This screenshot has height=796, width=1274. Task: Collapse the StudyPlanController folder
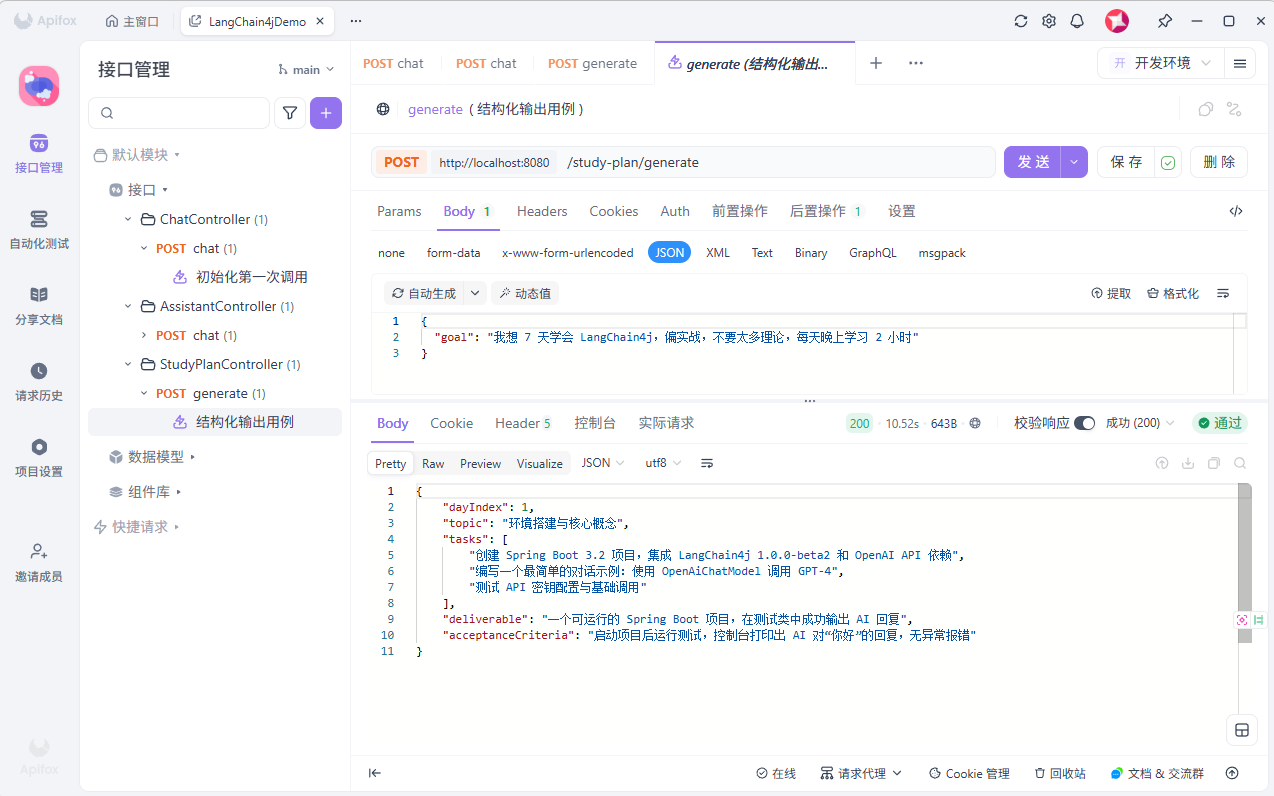click(128, 364)
